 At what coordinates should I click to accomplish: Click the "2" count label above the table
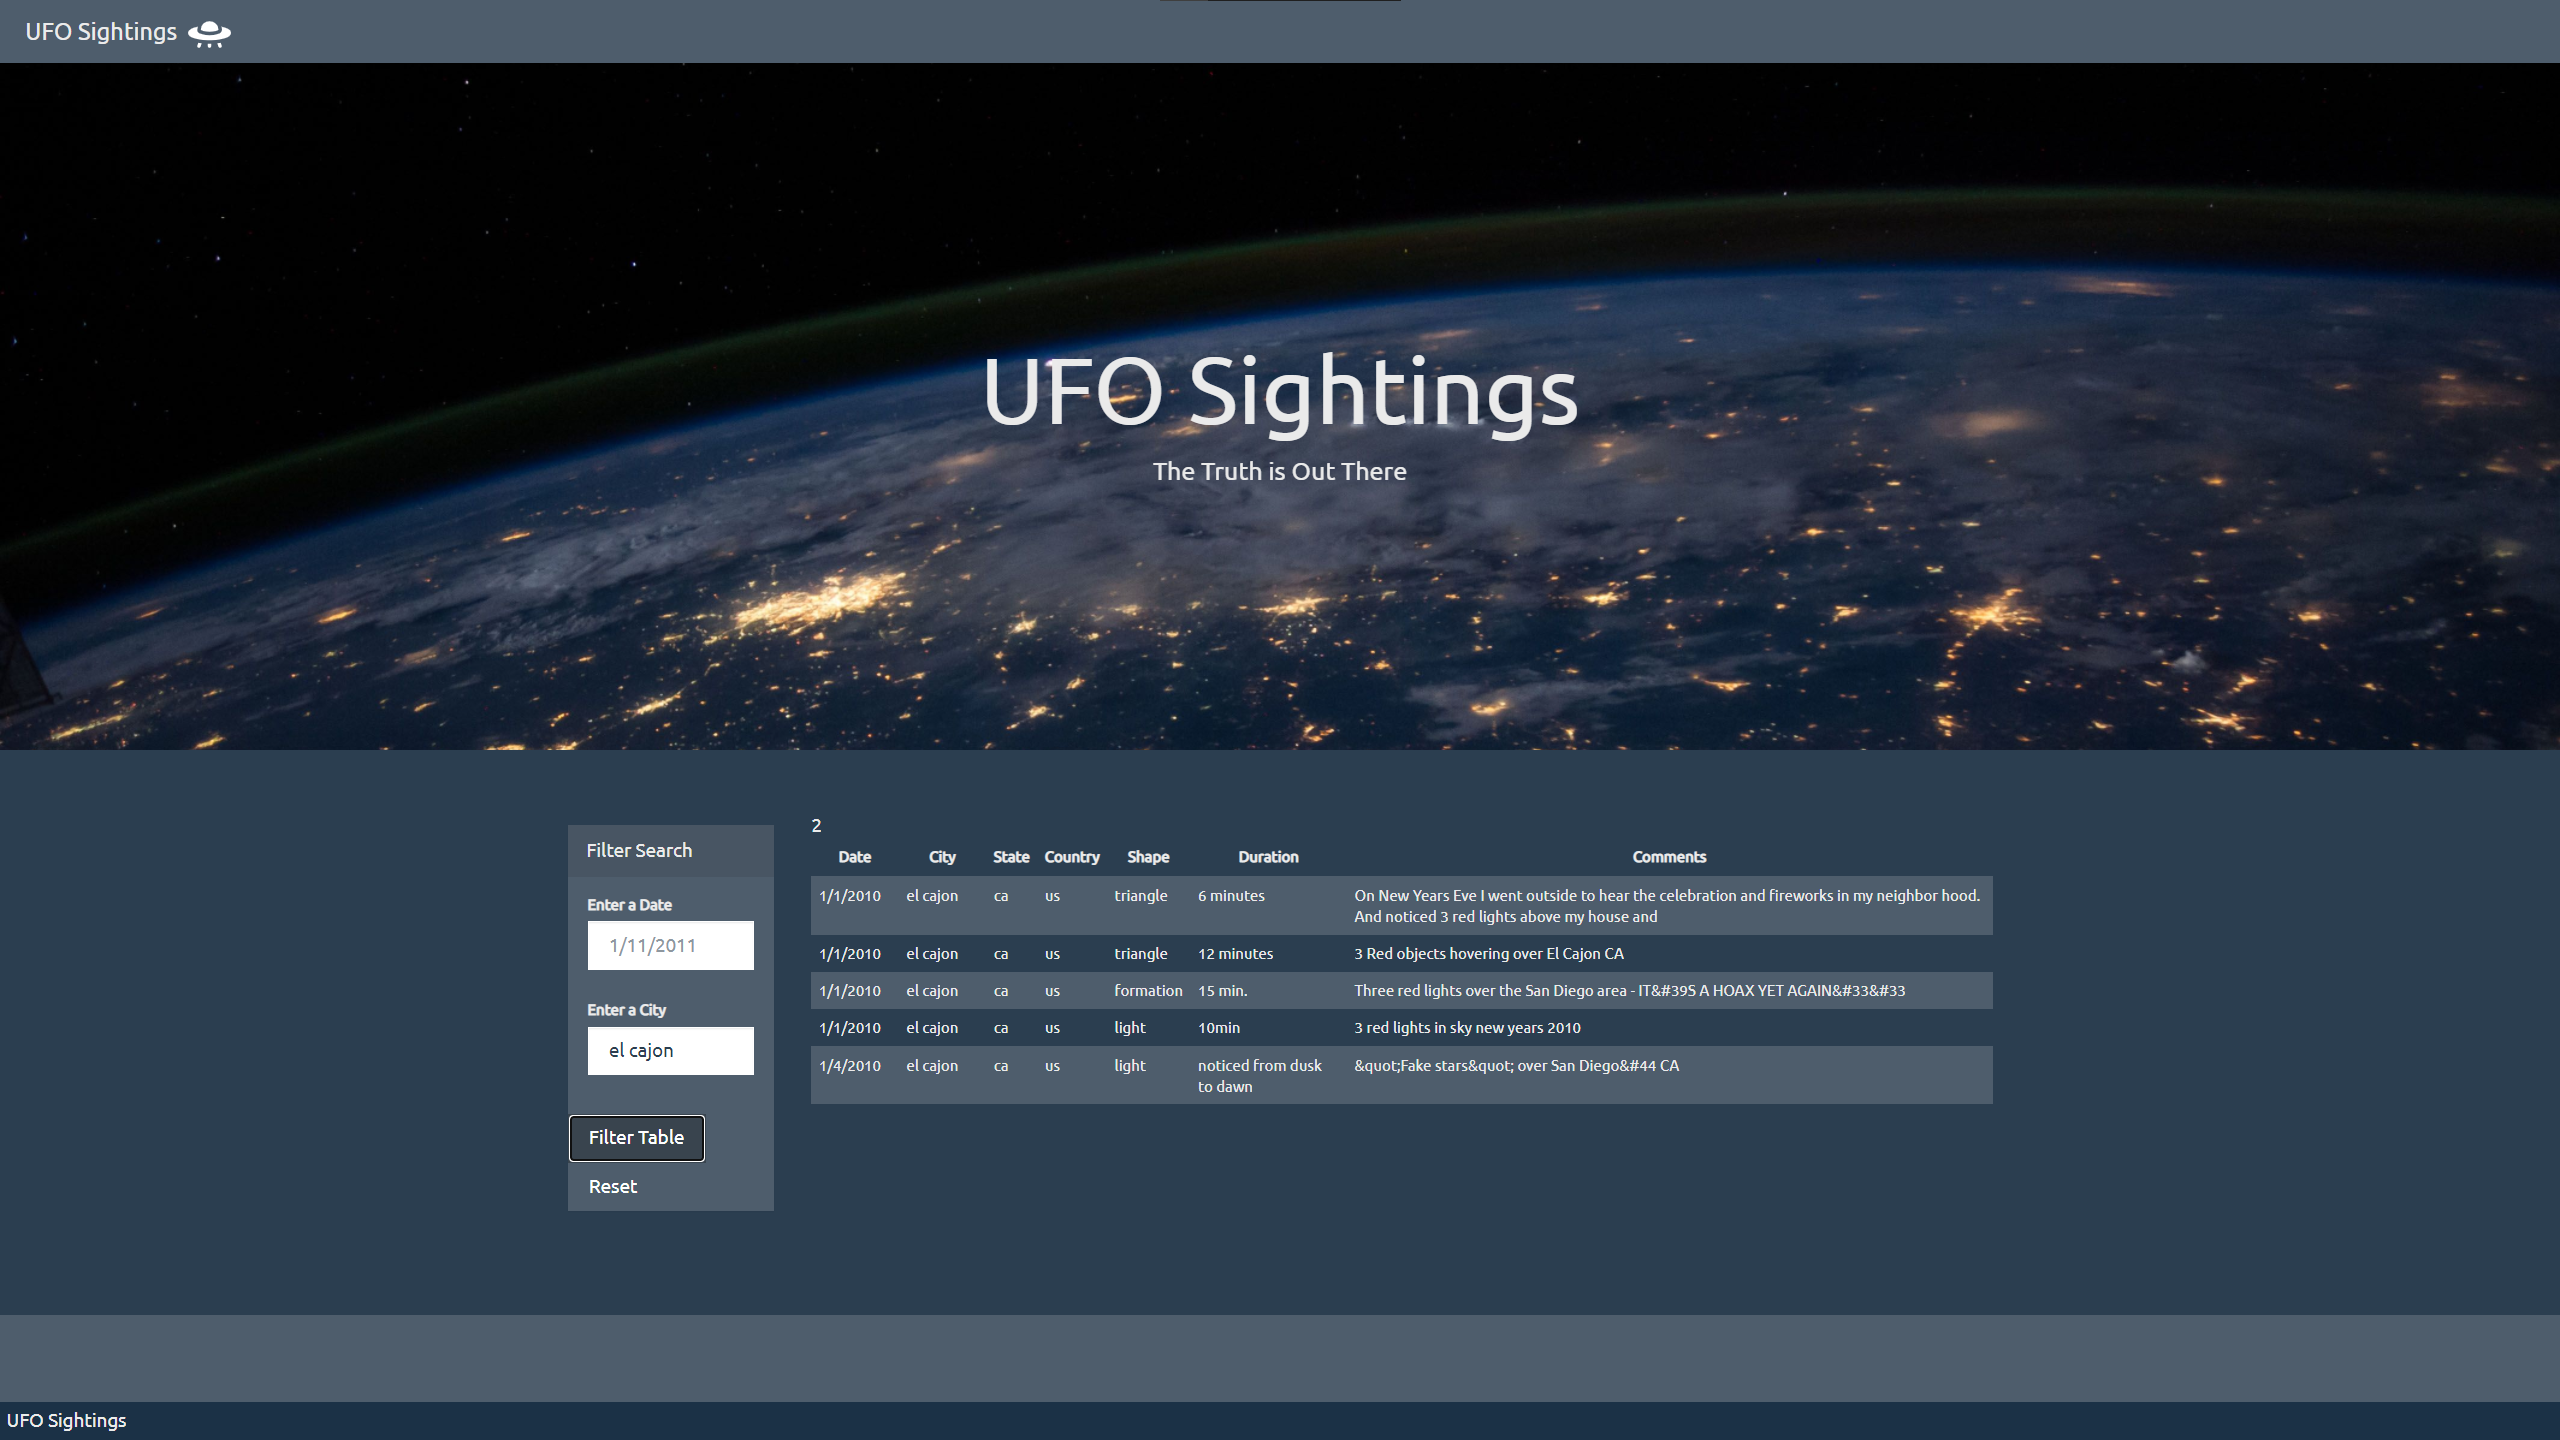point(817,826)
